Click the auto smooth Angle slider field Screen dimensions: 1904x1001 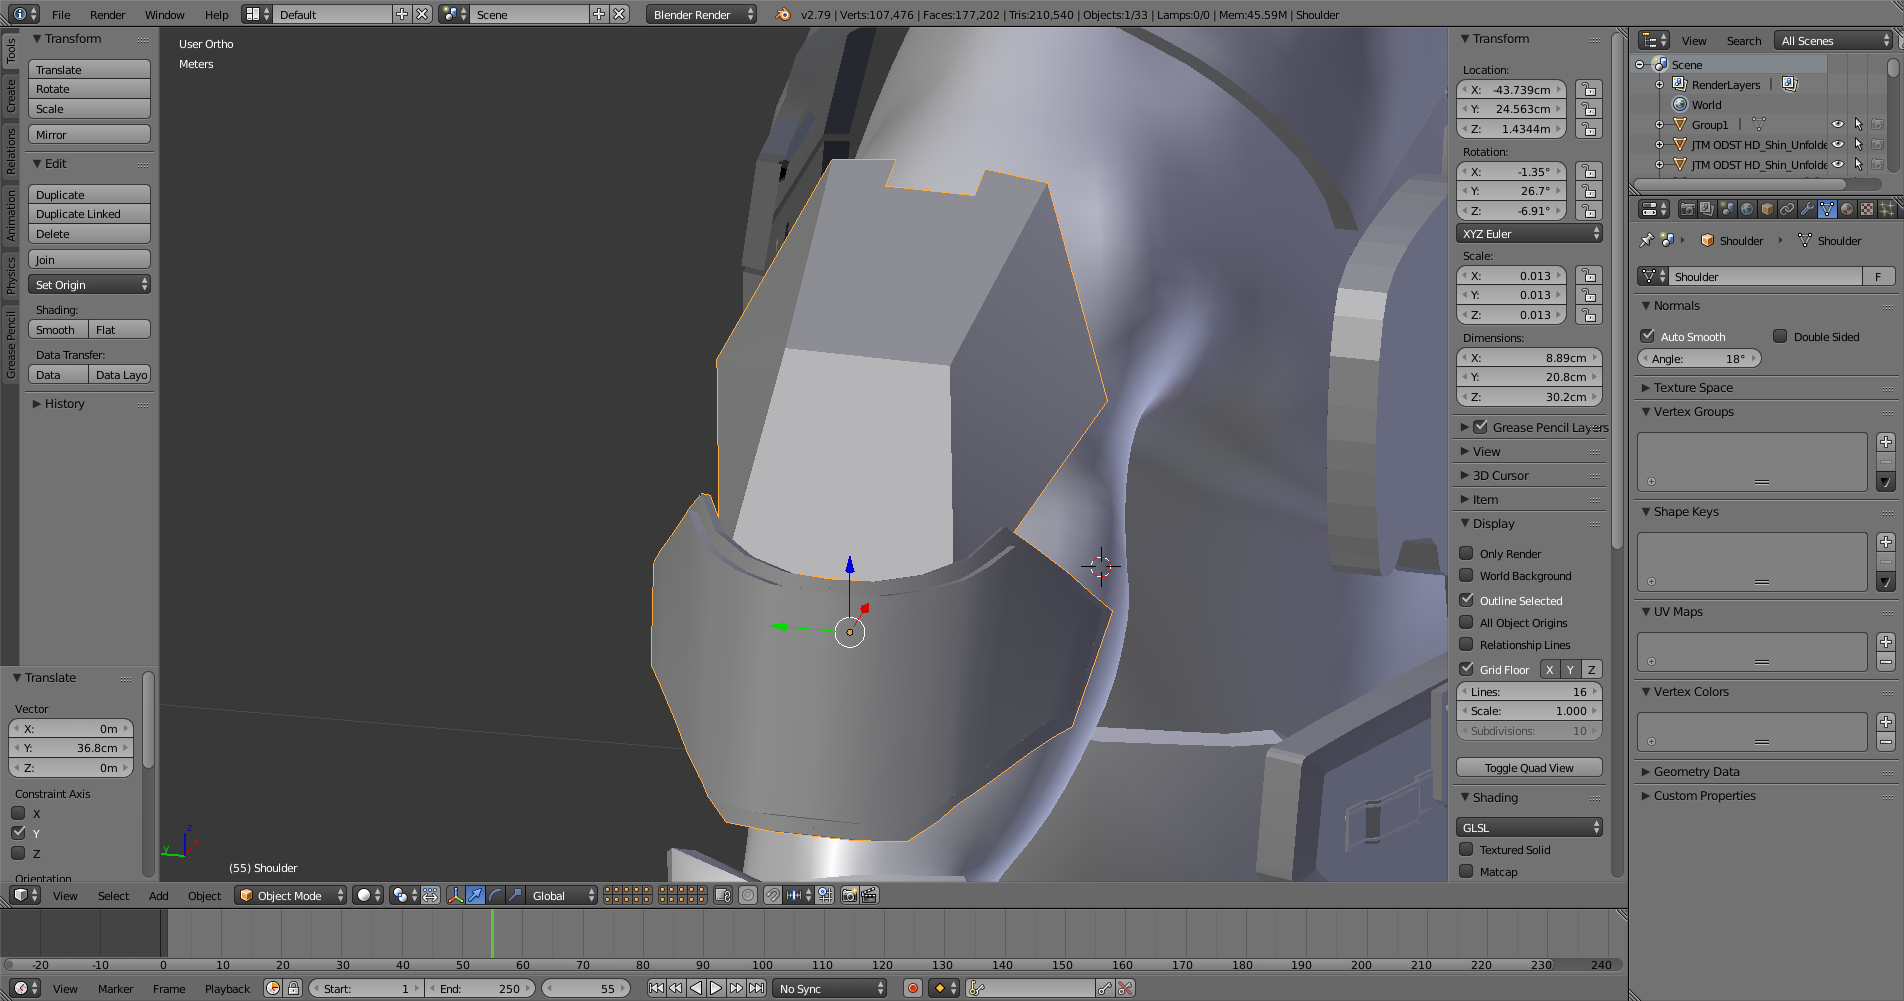pyautogui.click(x=1699, y=358)
